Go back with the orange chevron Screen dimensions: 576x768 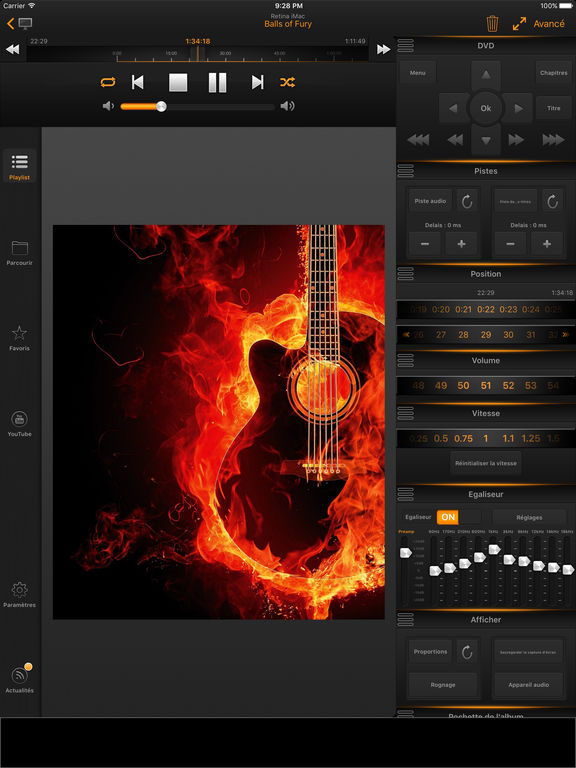[x=10, y=23]
